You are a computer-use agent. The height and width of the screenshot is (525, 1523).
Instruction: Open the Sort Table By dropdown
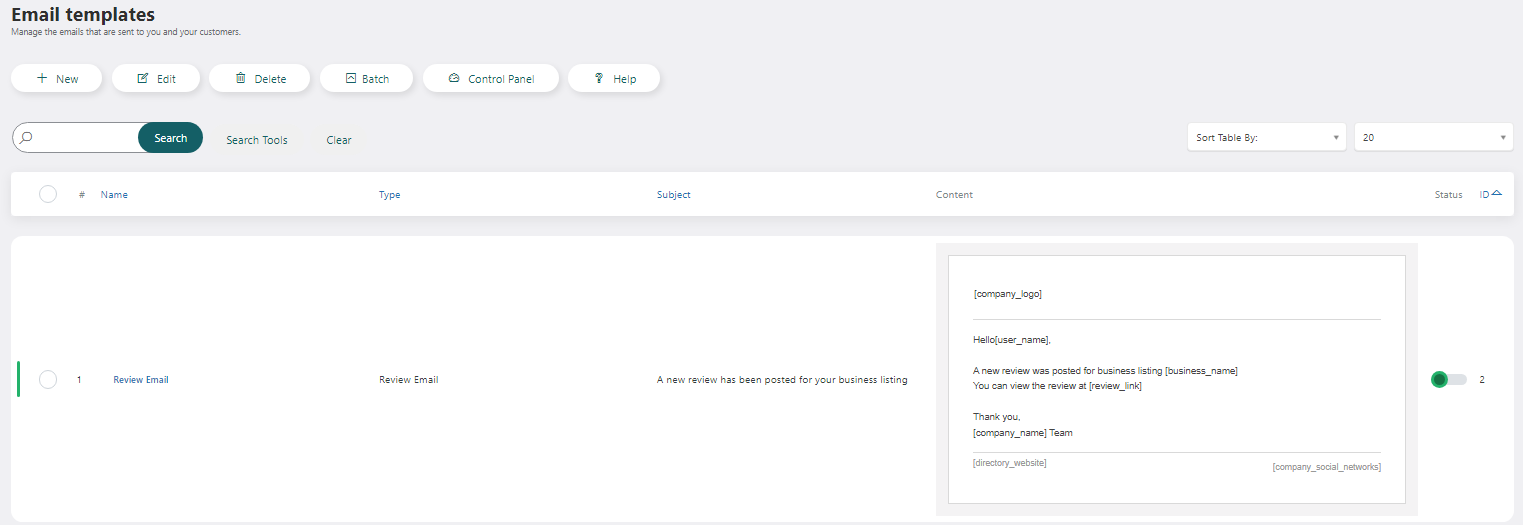[1266, 138]
